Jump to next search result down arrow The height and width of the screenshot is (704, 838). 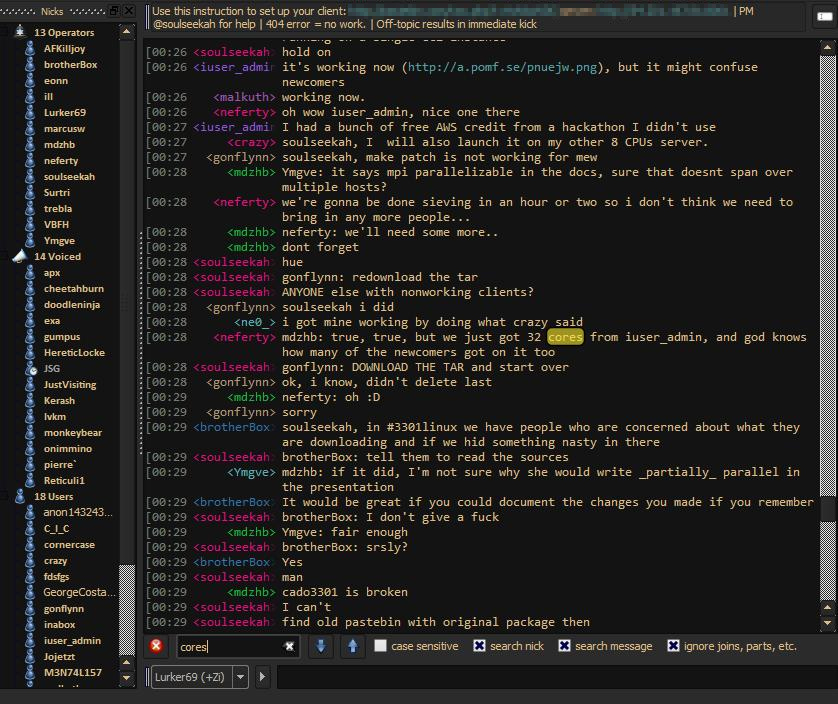[x=322, y=646]
